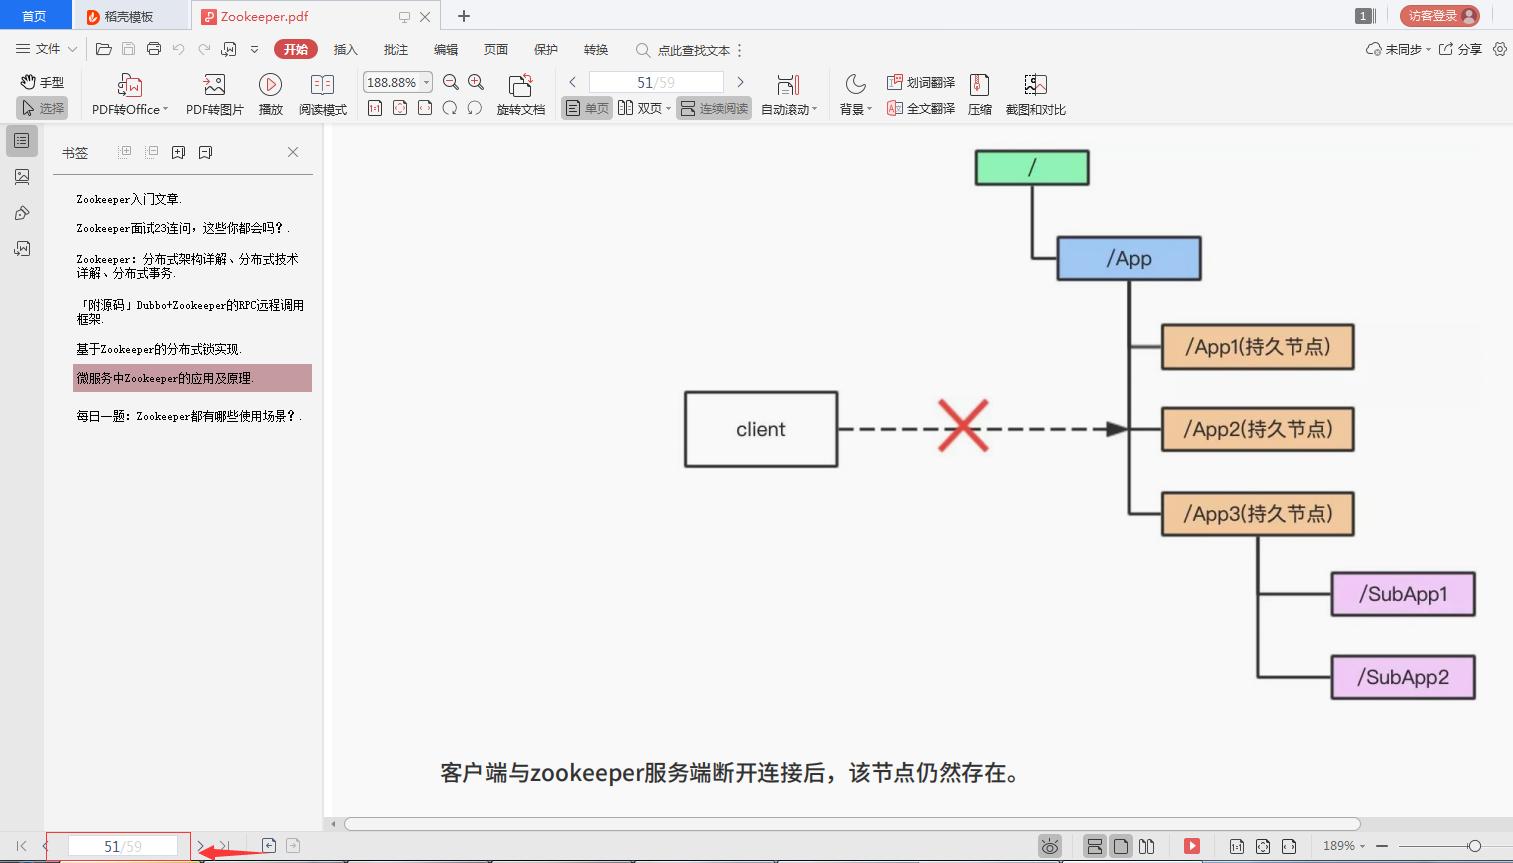Select the 手型 (Hand) tool
Viewport: 1513px width, 863px height.
pos(40,82)
